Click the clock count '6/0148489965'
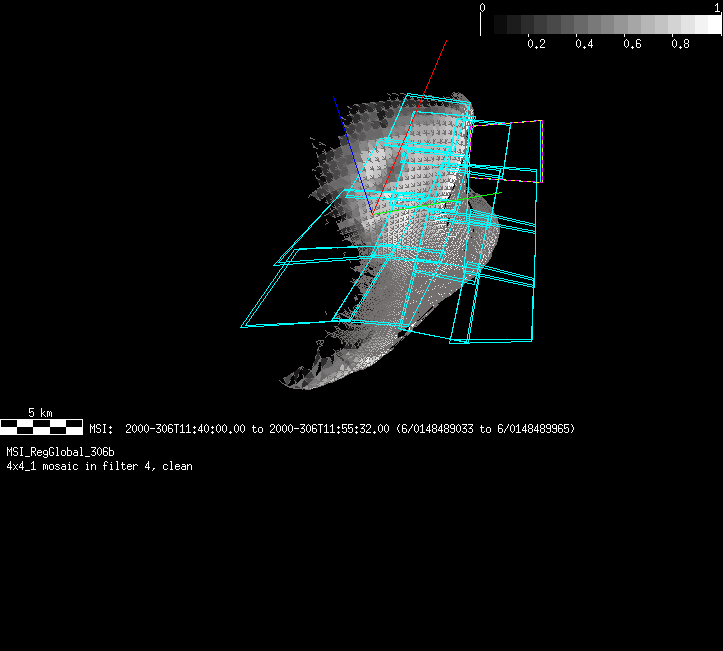The image size is (723, 651). pyautogui.click(x=533, y=429)
